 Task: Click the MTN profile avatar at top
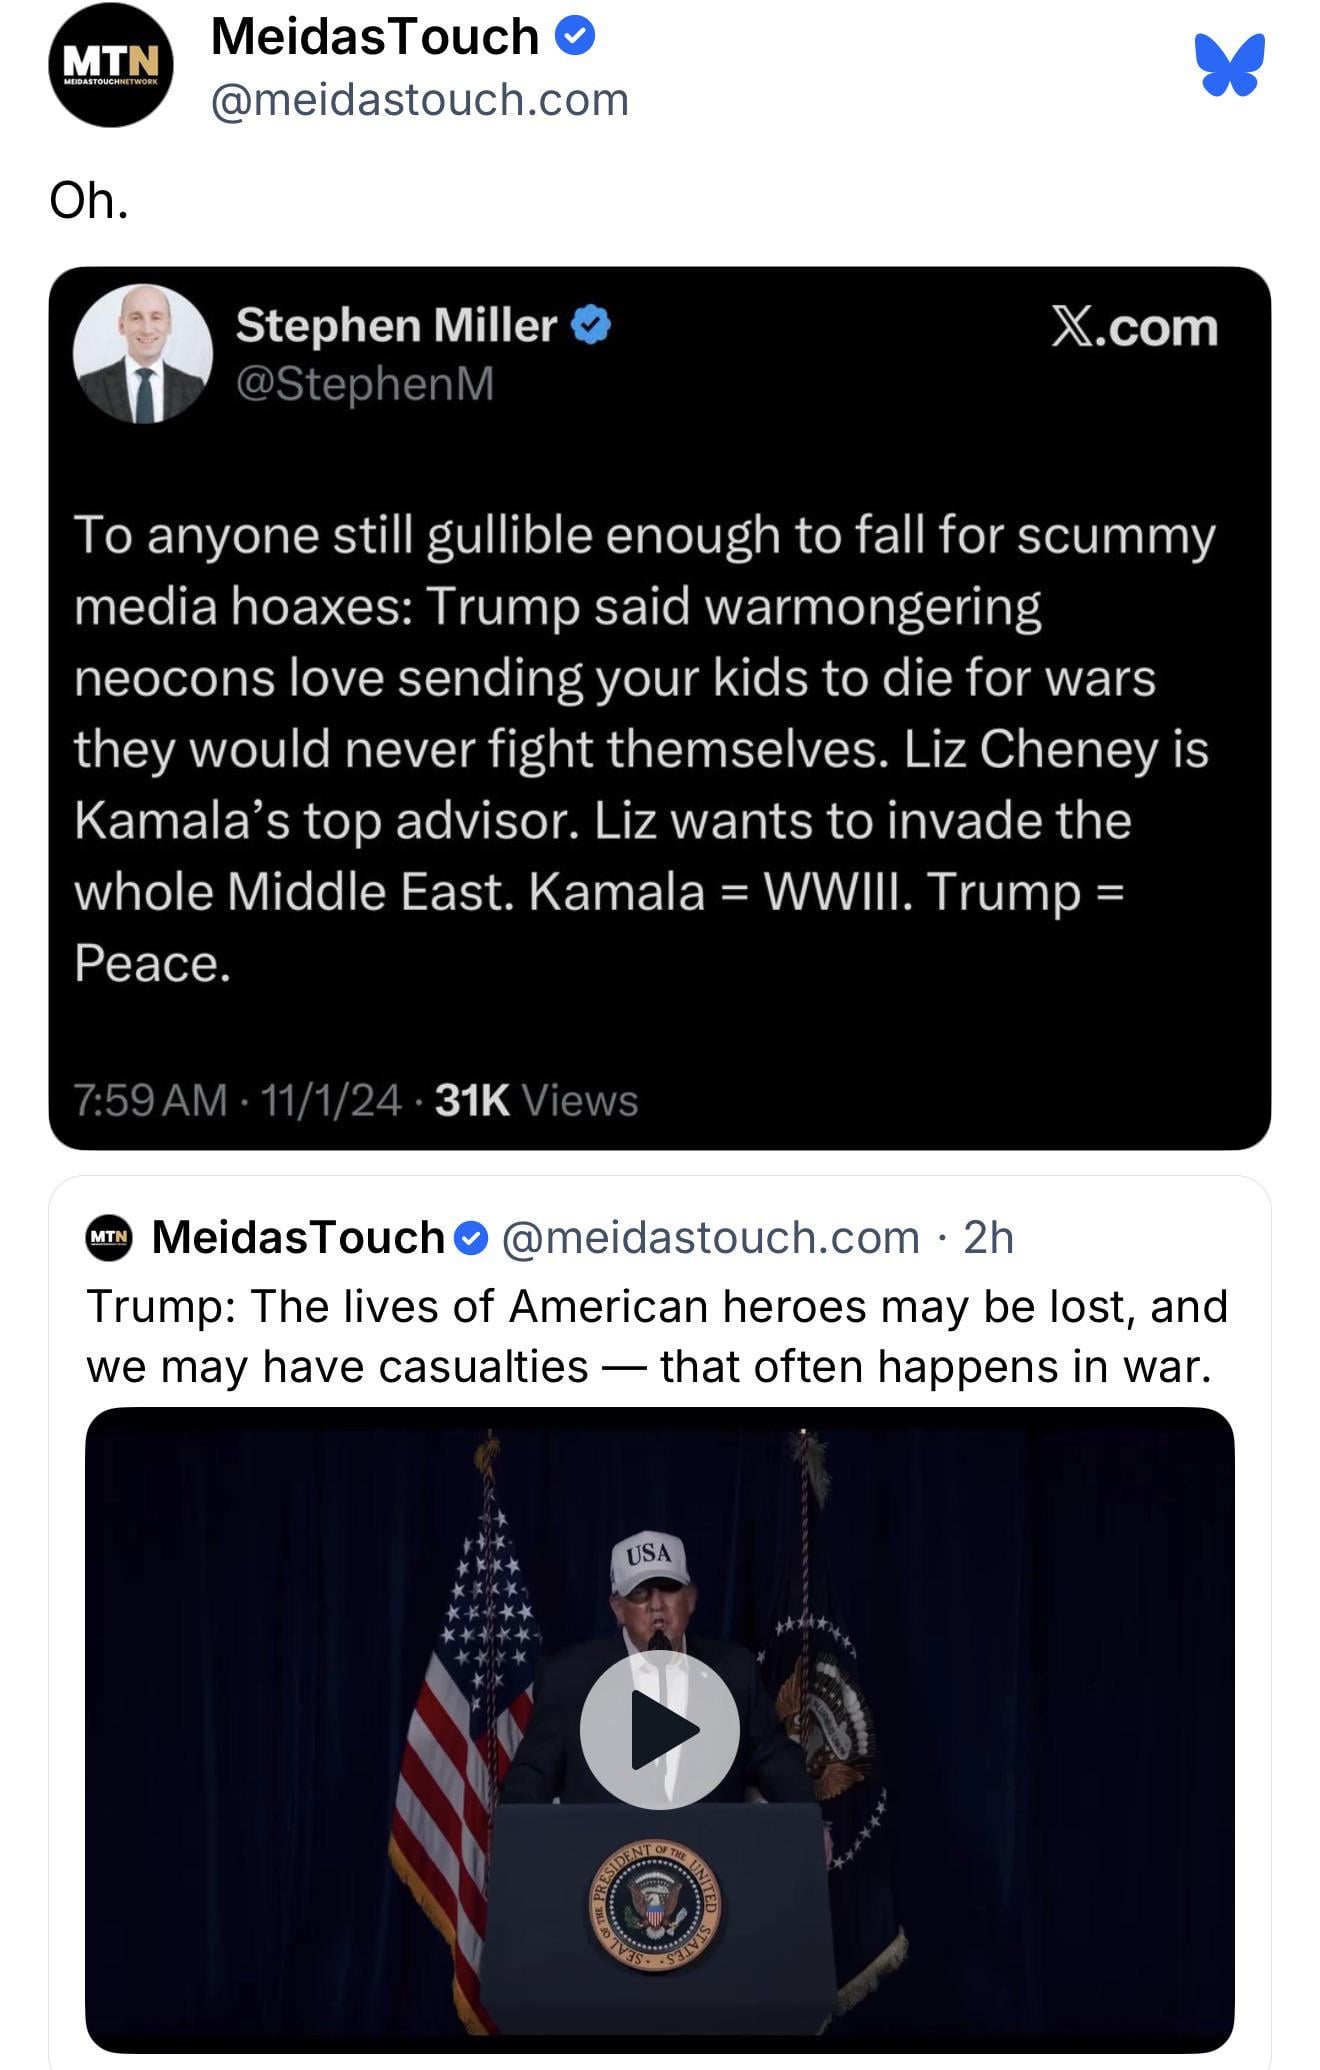[x=111, y=66]
